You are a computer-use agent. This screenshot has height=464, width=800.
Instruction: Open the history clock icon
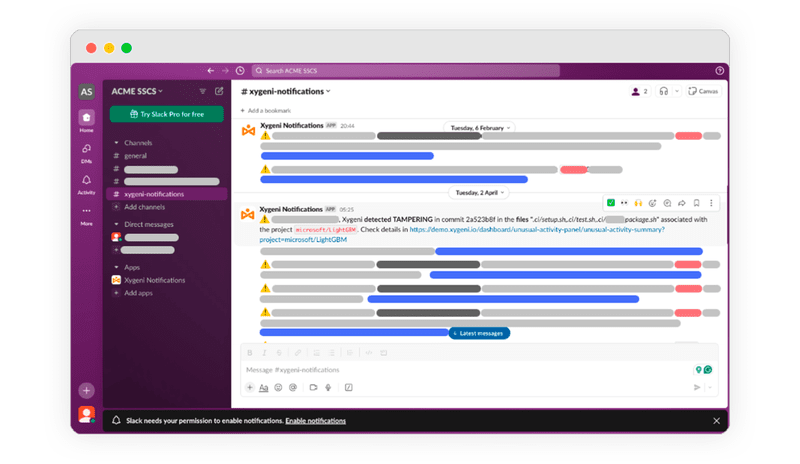point(240,71)
